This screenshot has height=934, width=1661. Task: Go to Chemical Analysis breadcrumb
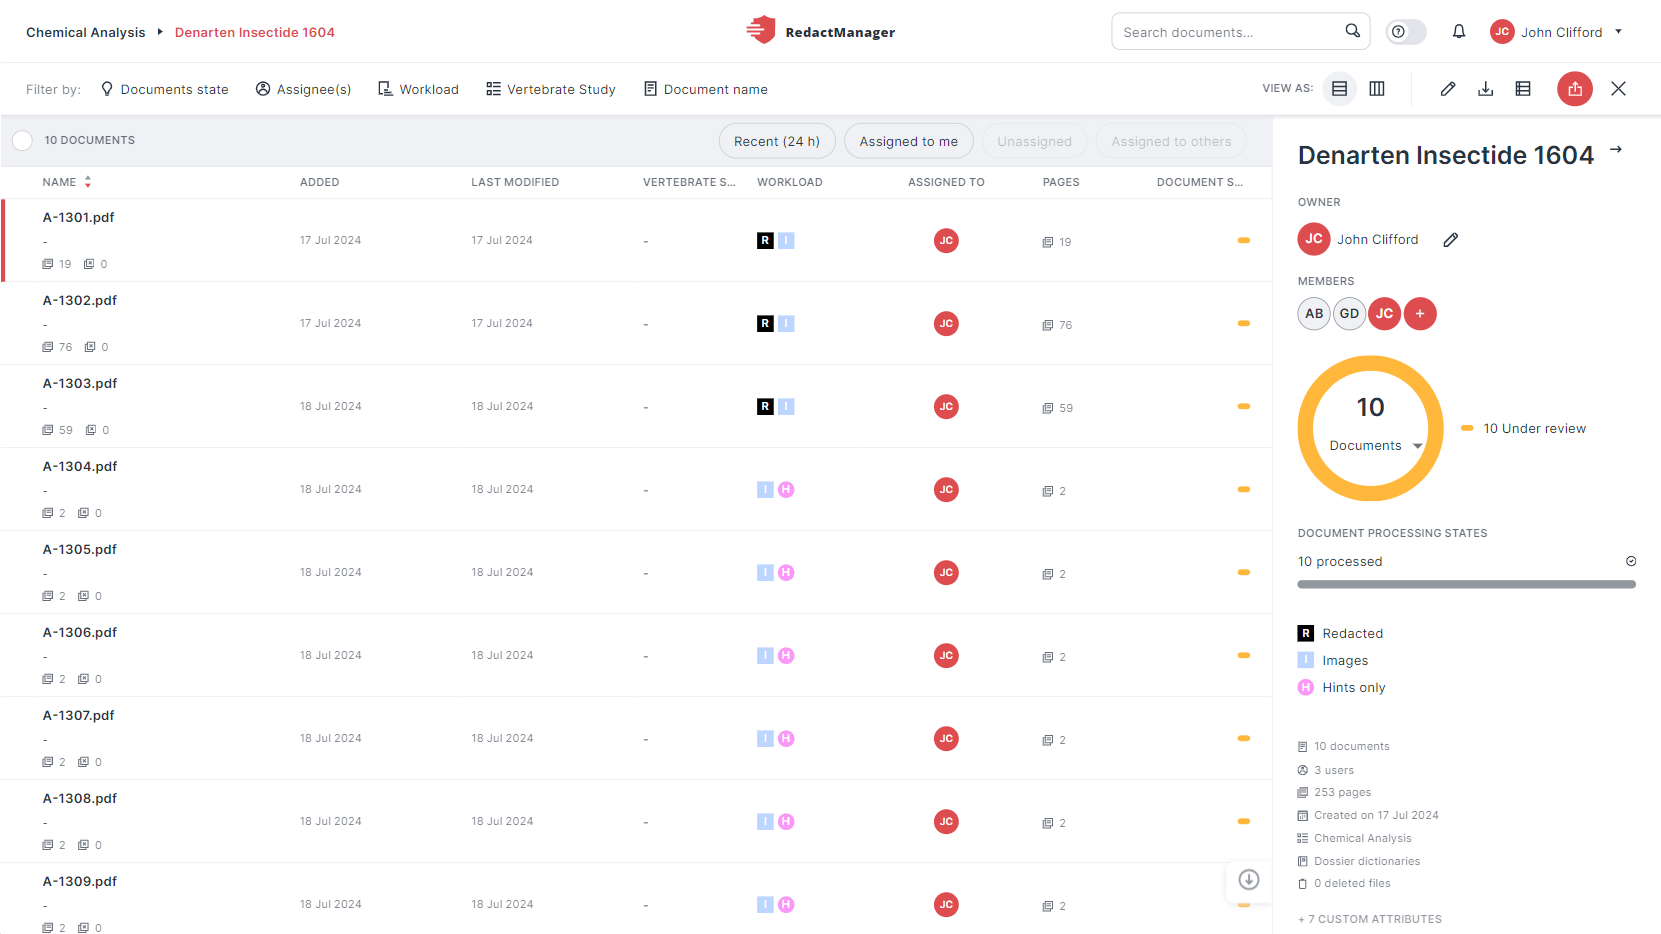(x=86, y=32)
